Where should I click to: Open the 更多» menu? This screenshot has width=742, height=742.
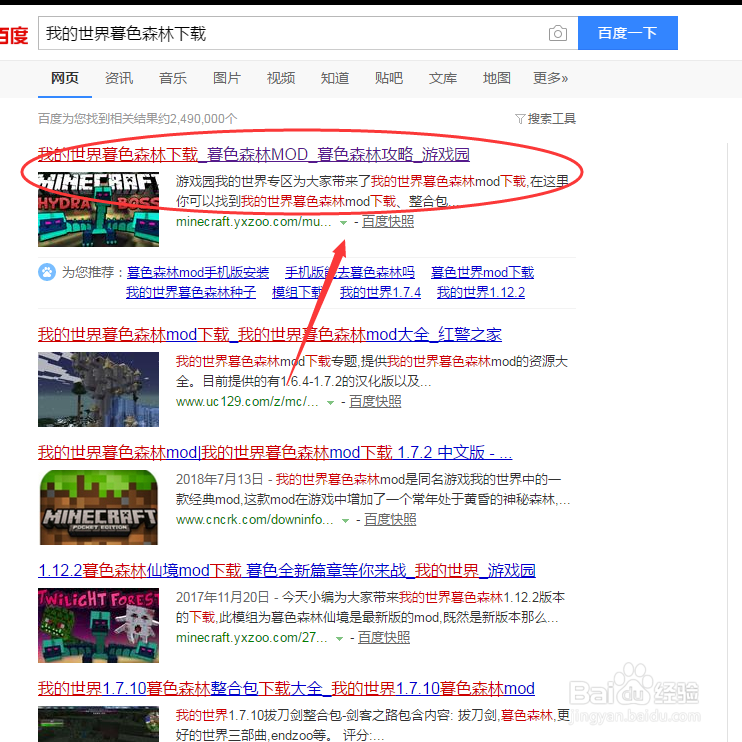tap(550, 78)
